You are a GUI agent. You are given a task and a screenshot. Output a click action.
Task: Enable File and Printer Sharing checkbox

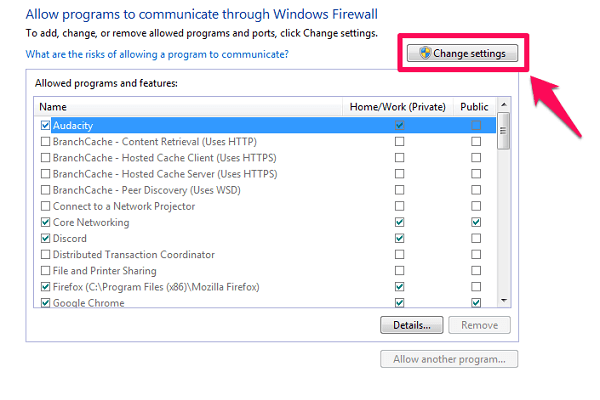click(x=46, y=271)
